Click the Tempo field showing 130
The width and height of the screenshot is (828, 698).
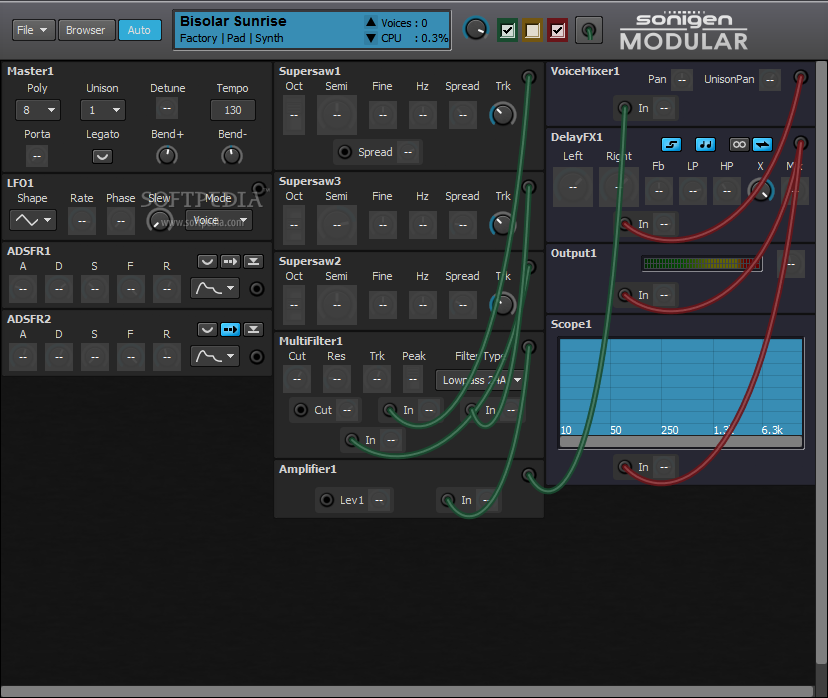coord(233,110)
